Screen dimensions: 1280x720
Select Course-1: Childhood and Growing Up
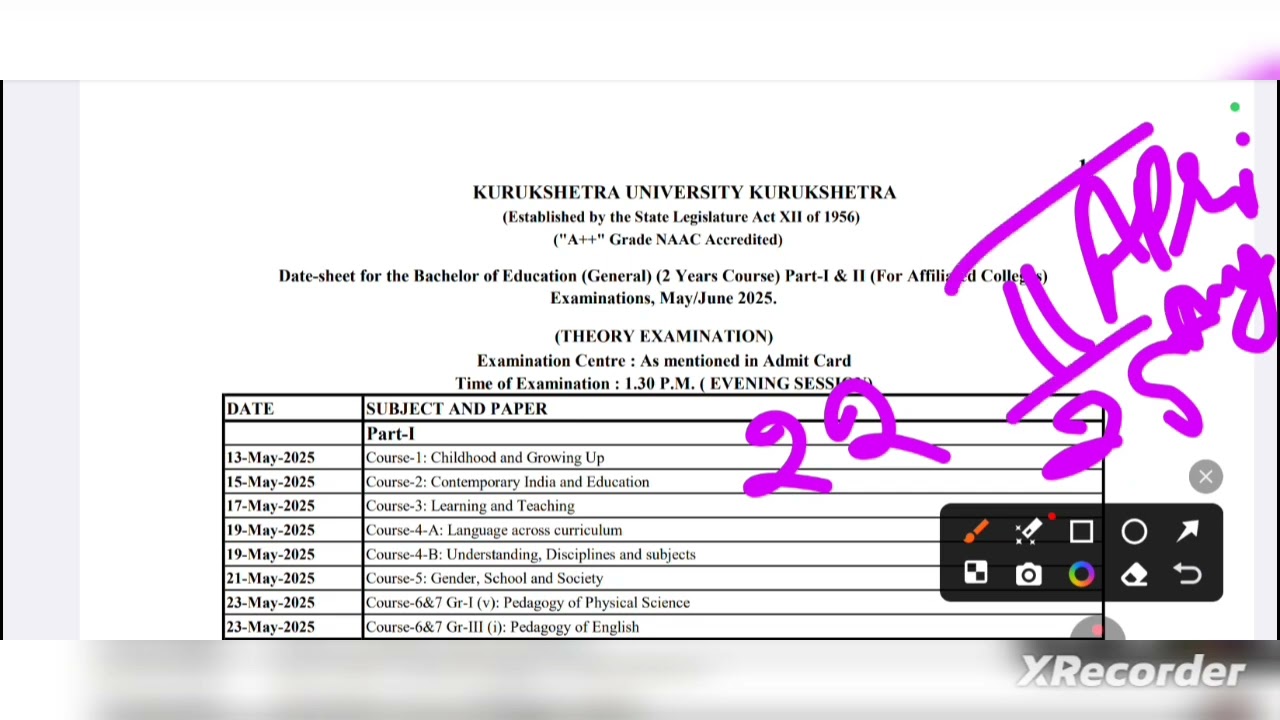tap(485, 458)
